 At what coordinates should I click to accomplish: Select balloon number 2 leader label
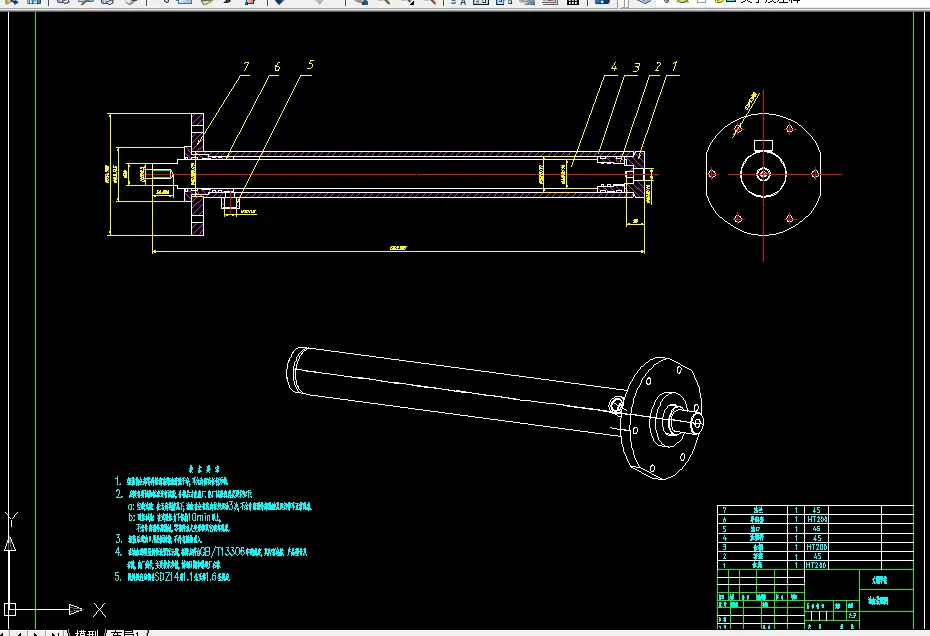tap(657, 66)
